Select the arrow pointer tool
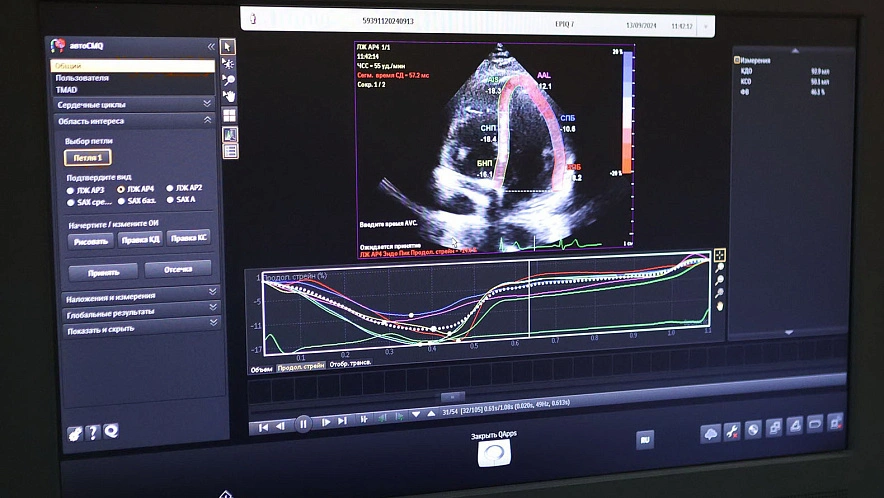884x498 pixels. (x=228, y=46)
